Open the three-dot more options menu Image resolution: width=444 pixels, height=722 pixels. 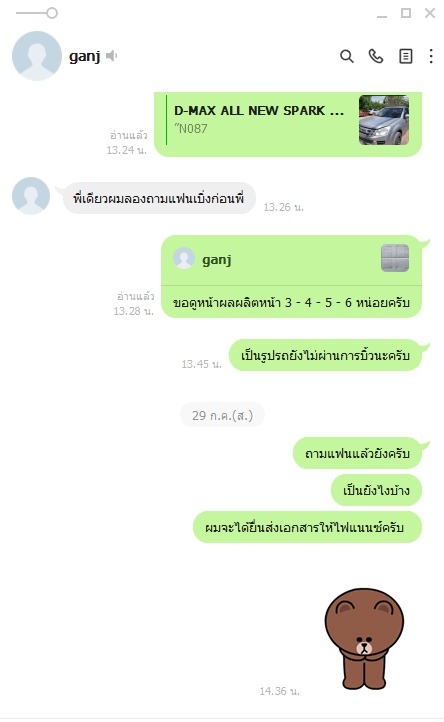coord(431,56)
